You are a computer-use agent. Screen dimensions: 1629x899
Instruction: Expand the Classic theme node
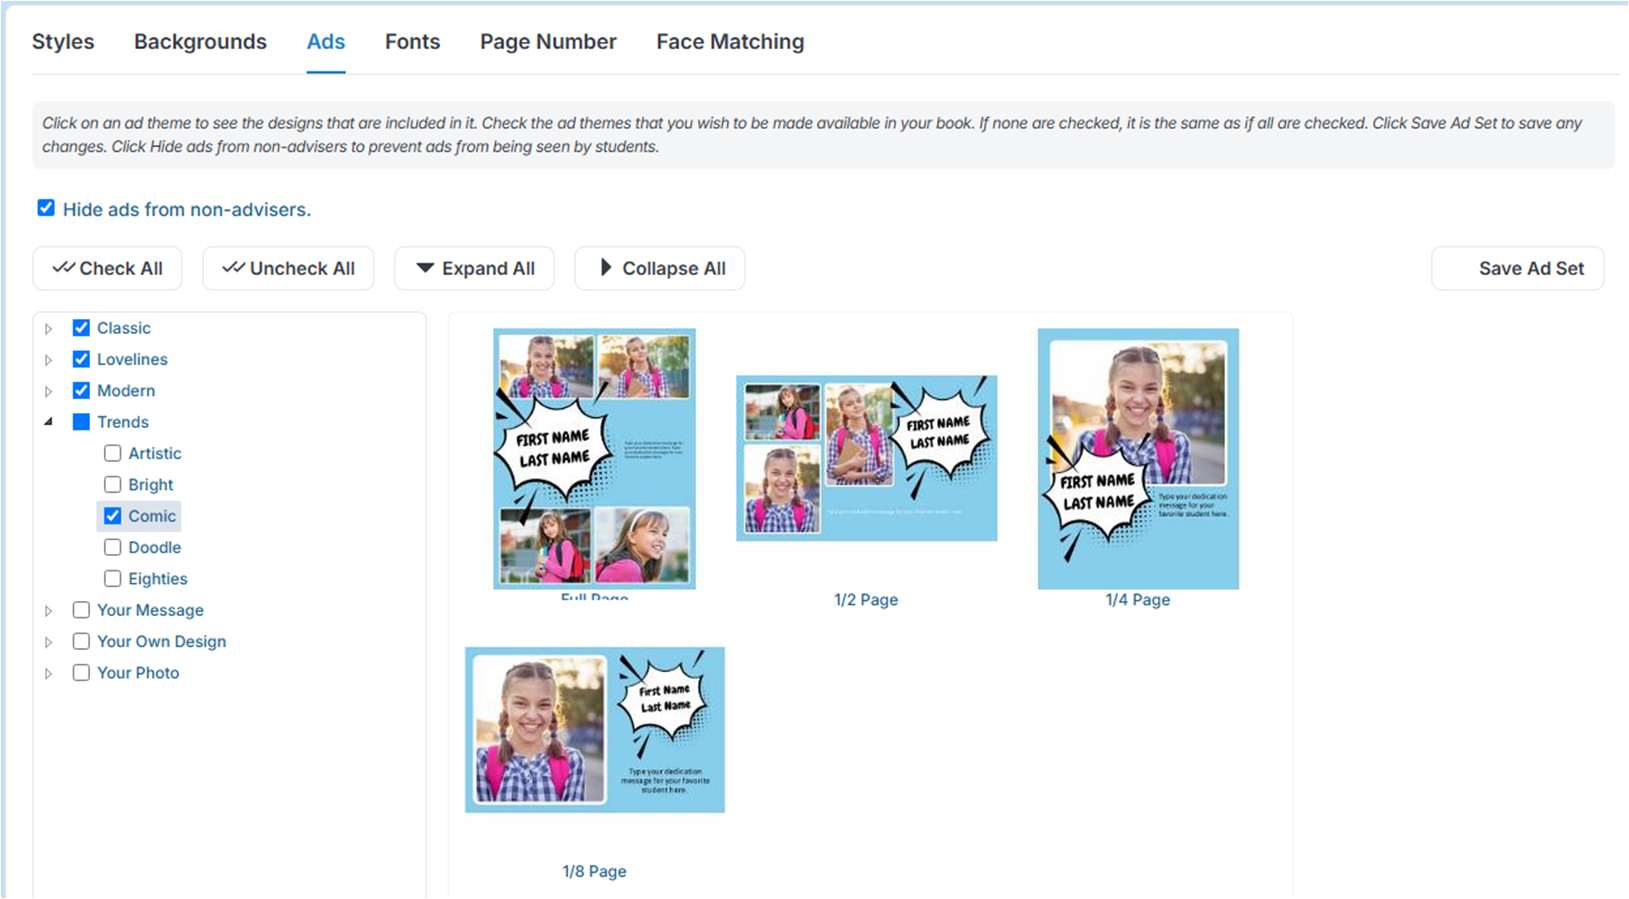(48, 329)
